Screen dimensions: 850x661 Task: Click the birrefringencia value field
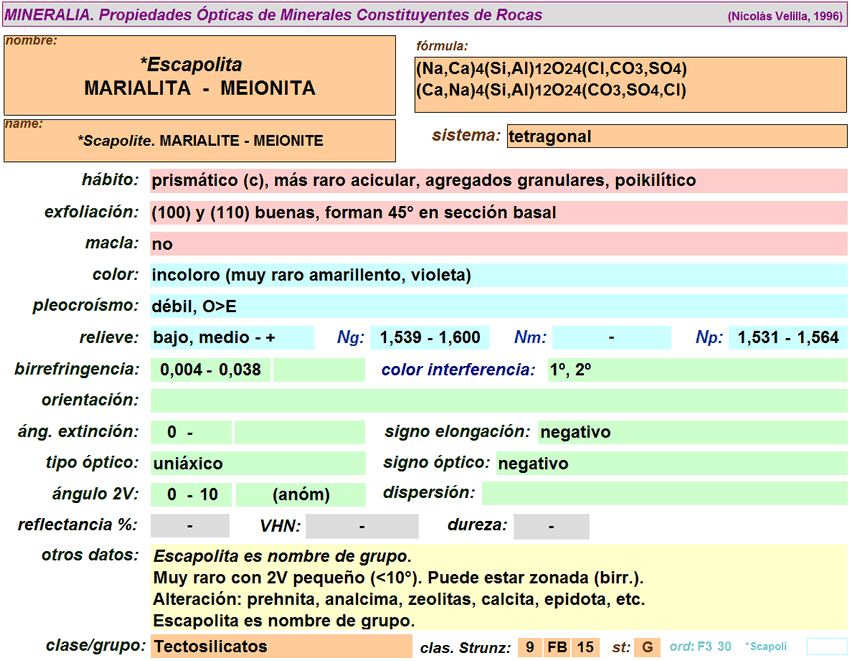click(210, 370)
